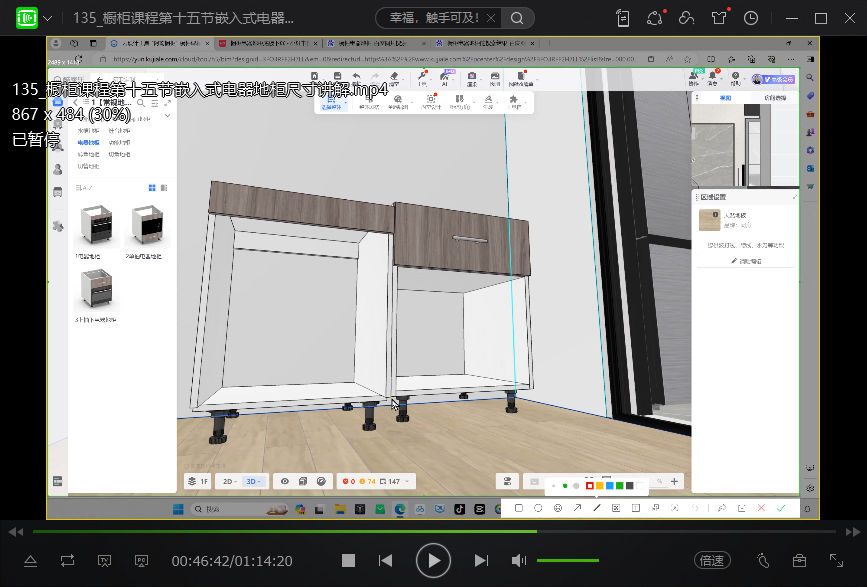This screenshot has width=867, height=587.
Task: Skip to the previous video
Action: tap(386, 561)
